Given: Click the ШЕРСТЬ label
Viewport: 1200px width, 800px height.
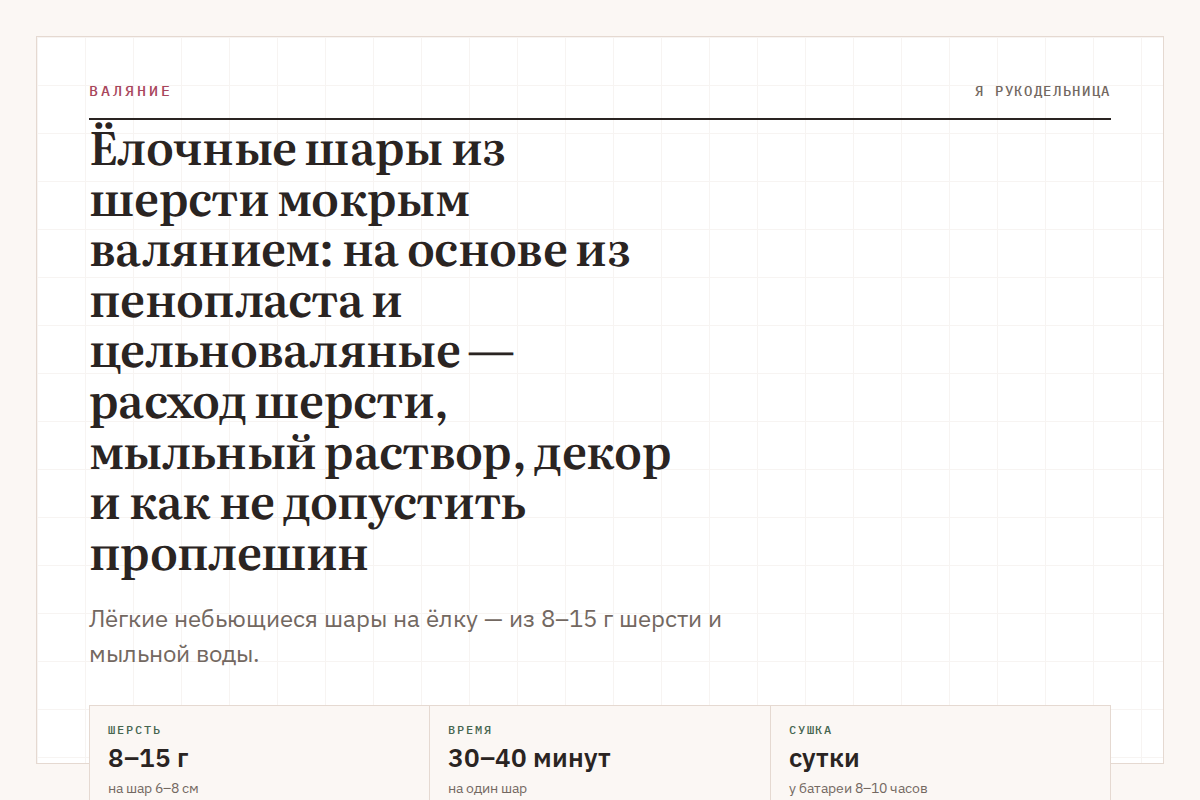Looking at the screenshot, I should click(134, 730).
